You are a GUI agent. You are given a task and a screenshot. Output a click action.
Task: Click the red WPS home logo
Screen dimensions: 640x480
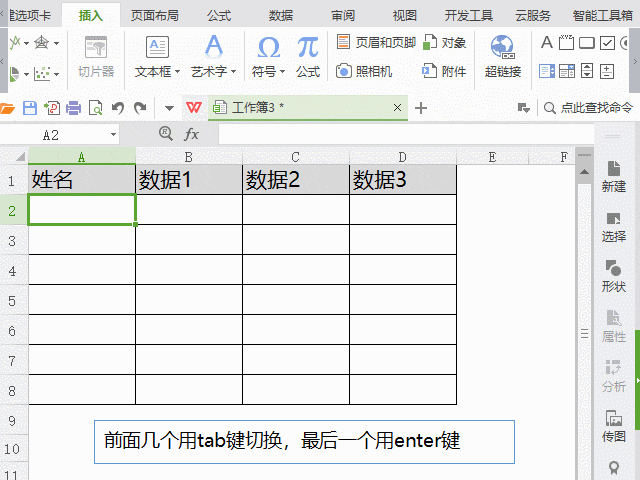coord(193,108)
